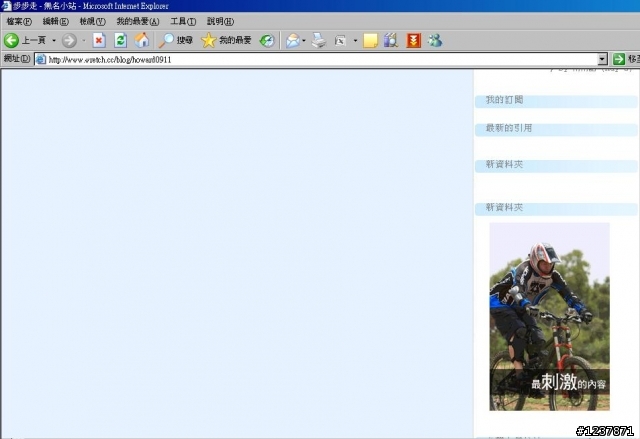The width and height of the screenshot is (640, 439).
Task: Open the Mail button dropdown arrow
Action: point(304,40)
